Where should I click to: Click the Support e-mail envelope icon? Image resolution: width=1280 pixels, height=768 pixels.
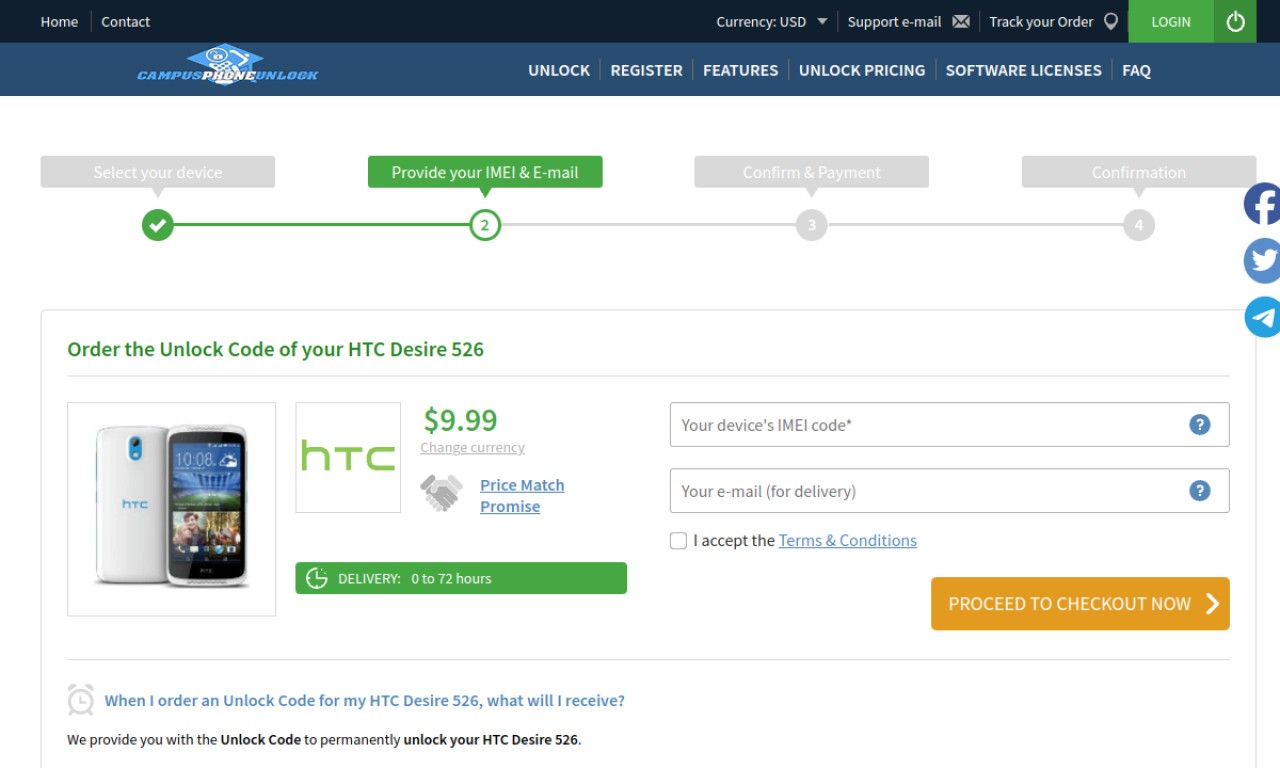click(x=961, y=21)
